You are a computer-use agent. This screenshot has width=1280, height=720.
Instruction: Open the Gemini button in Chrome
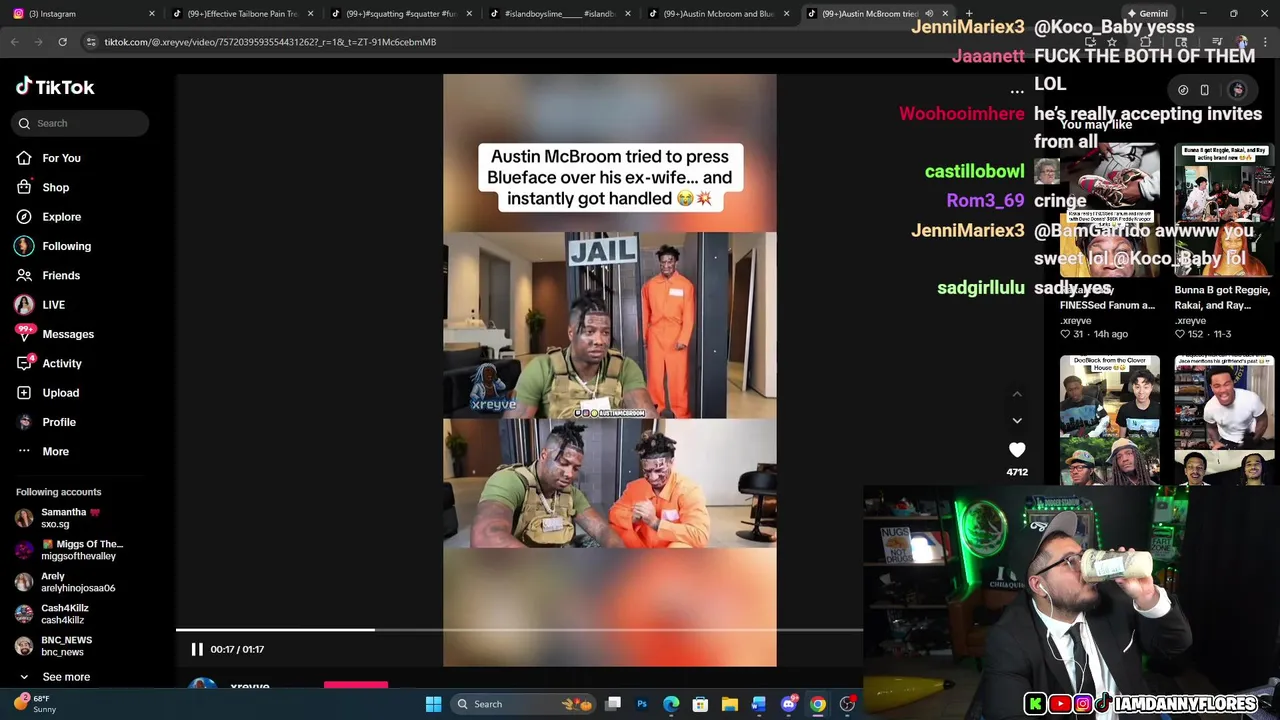pos(1147,13)
